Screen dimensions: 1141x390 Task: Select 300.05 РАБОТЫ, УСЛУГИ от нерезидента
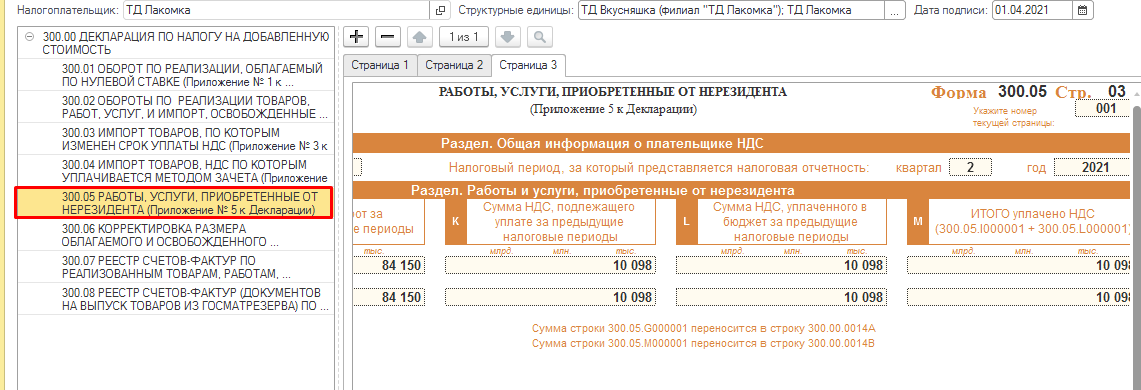(174, 203)
